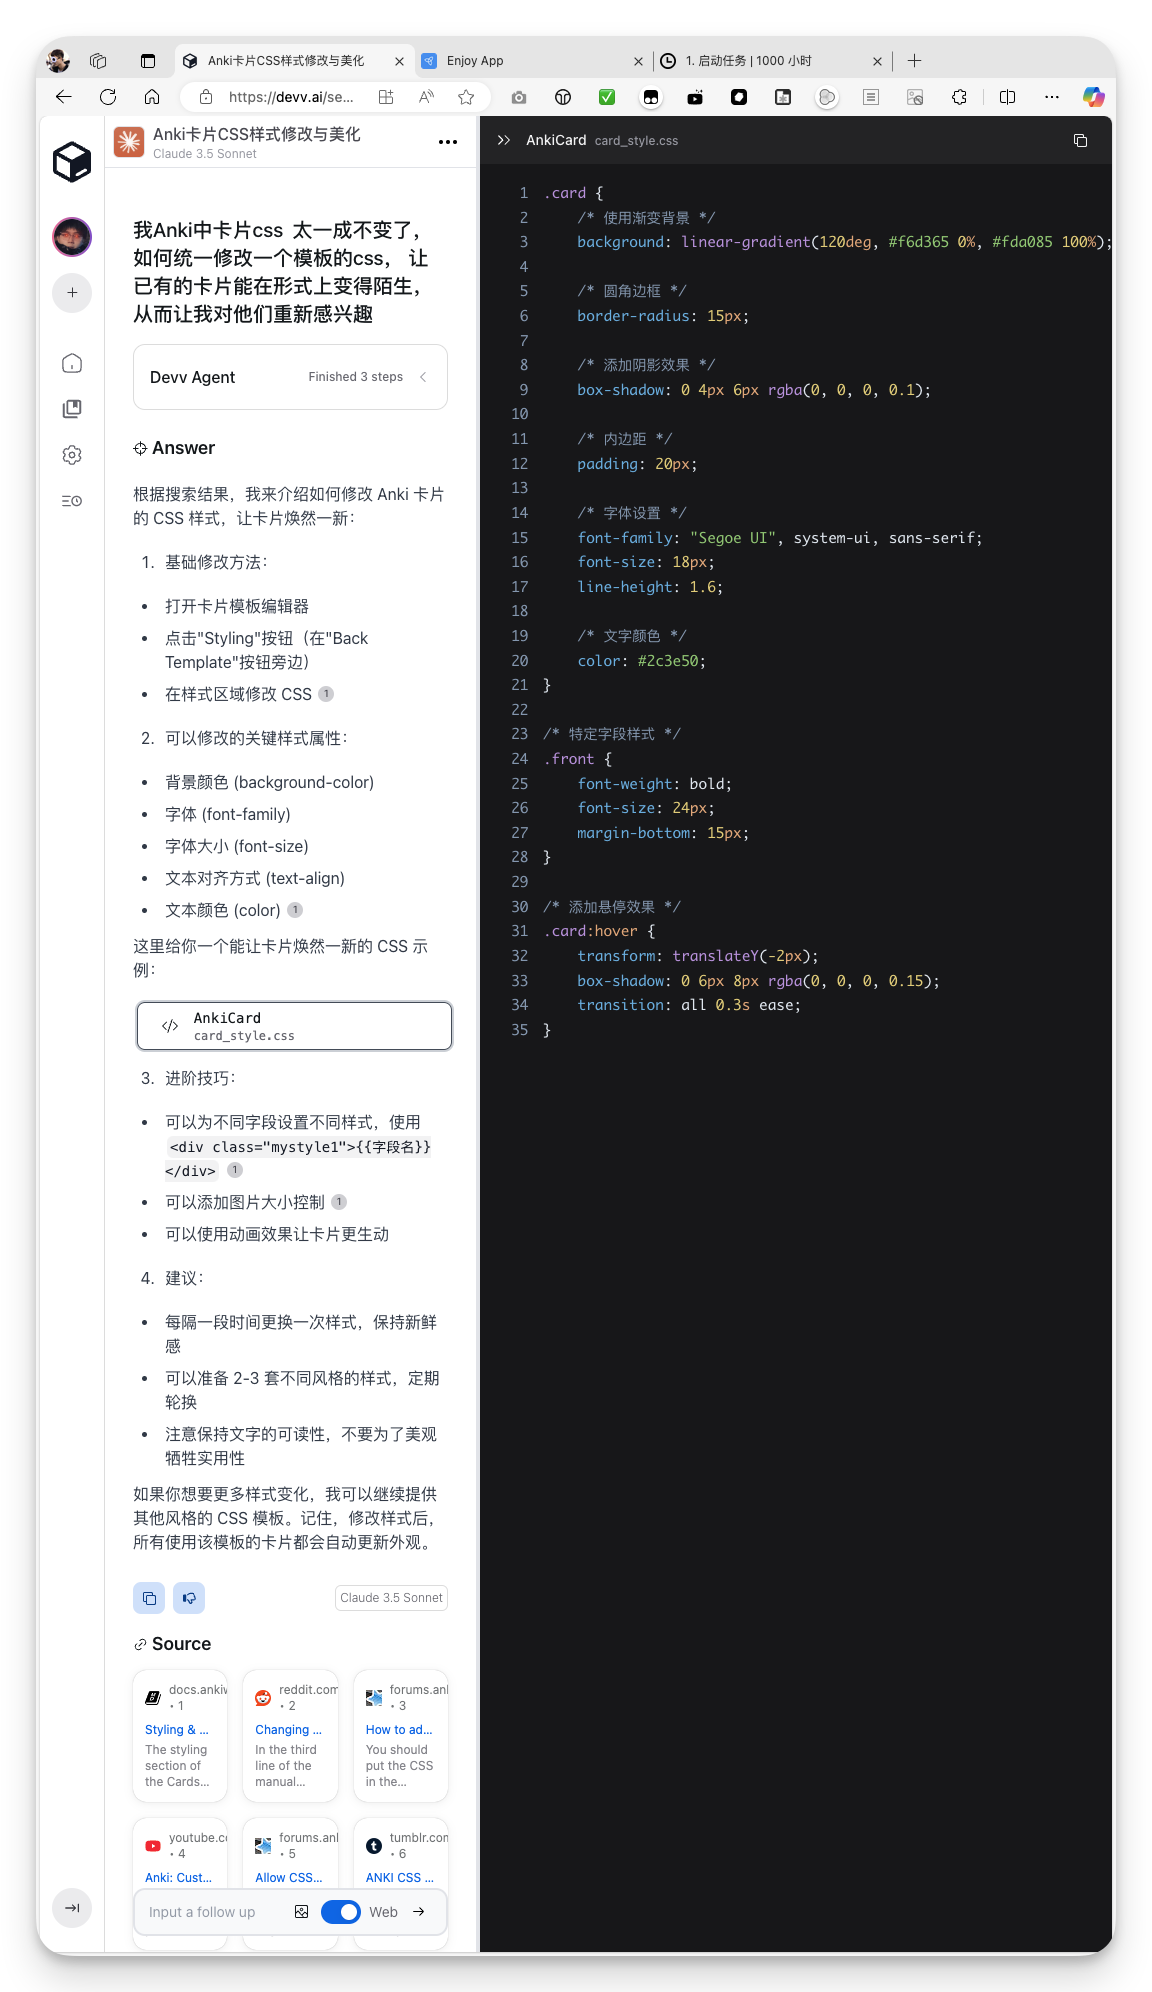Image resolution: width=1152 pixels, height=1992 pixels.
Task: Expand the Devv Agent finished steps
Action: [290, 377]
